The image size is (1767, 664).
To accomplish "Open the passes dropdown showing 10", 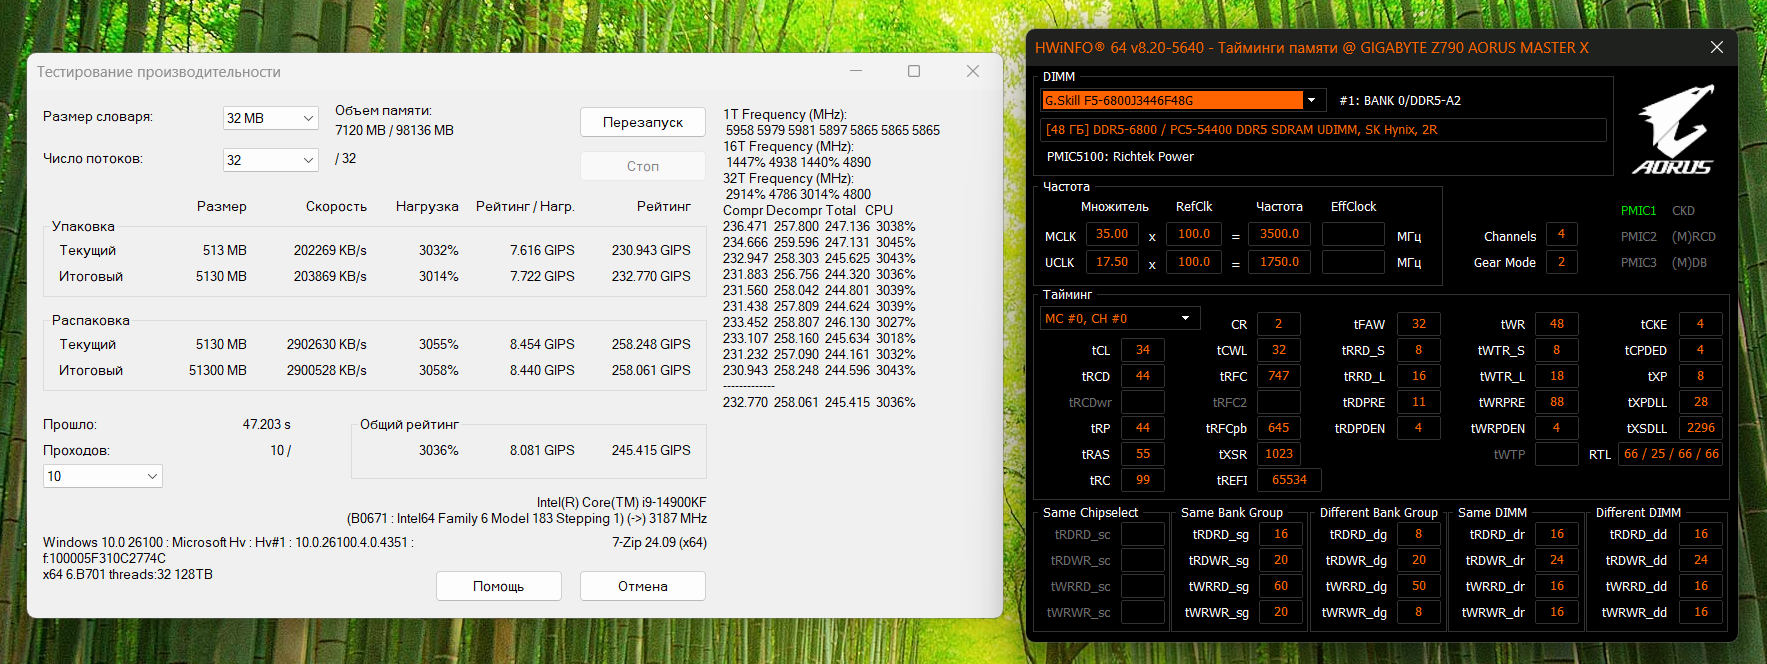I will 102,476.
